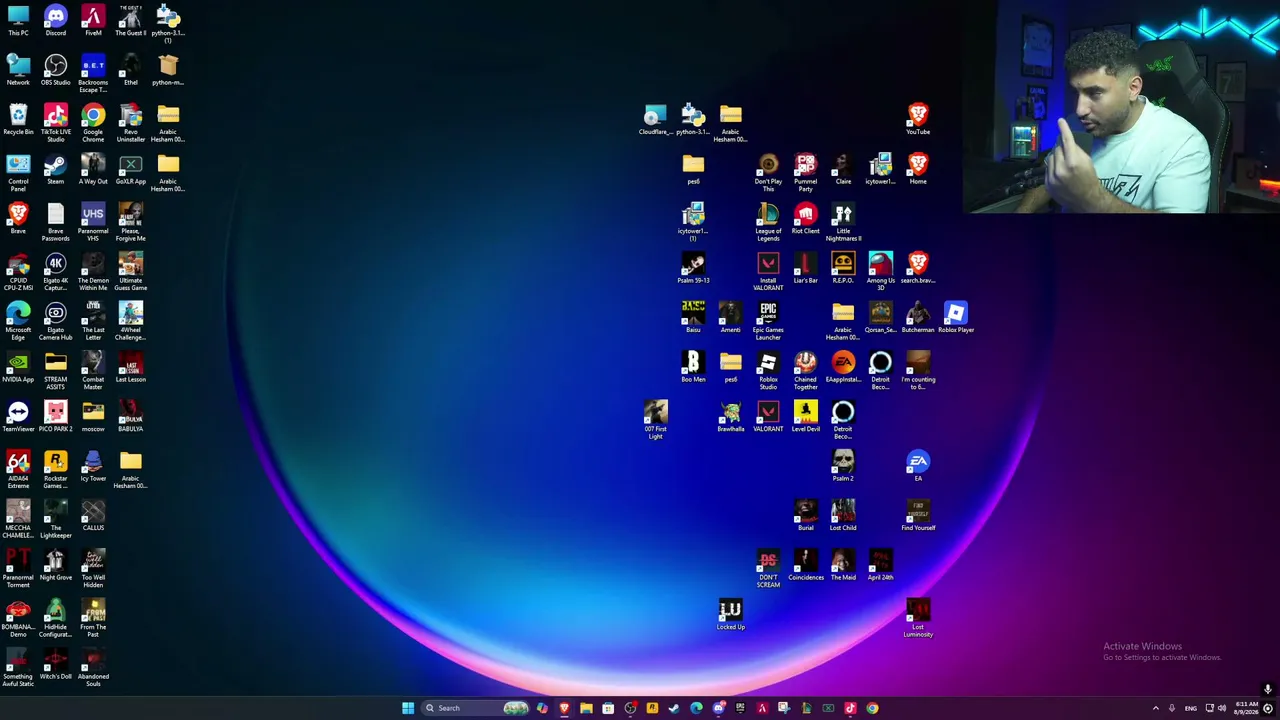Open the STREAM ASSETS folder
The image size is (1280, 720).
coord(55,370)
